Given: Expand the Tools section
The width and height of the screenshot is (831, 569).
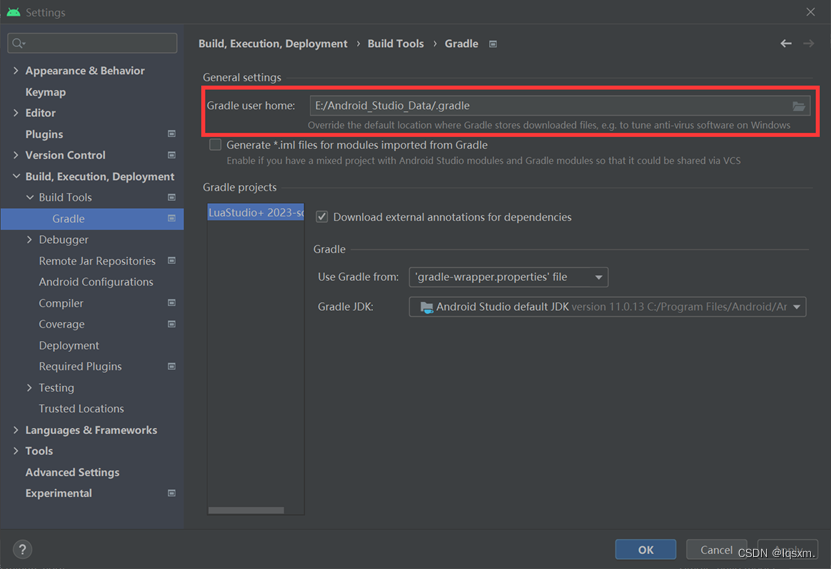Looking at the screenshot, I should click(x=15, y=451).
